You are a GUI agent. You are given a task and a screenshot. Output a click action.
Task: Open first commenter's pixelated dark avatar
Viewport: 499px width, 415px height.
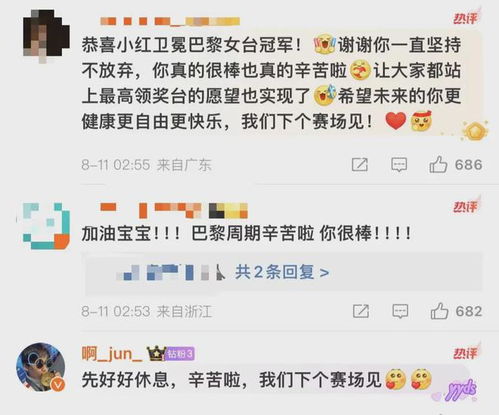coord(46,36)
